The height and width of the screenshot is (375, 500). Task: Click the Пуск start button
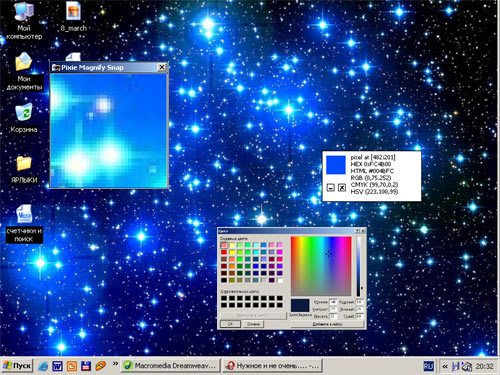(17, 366)
